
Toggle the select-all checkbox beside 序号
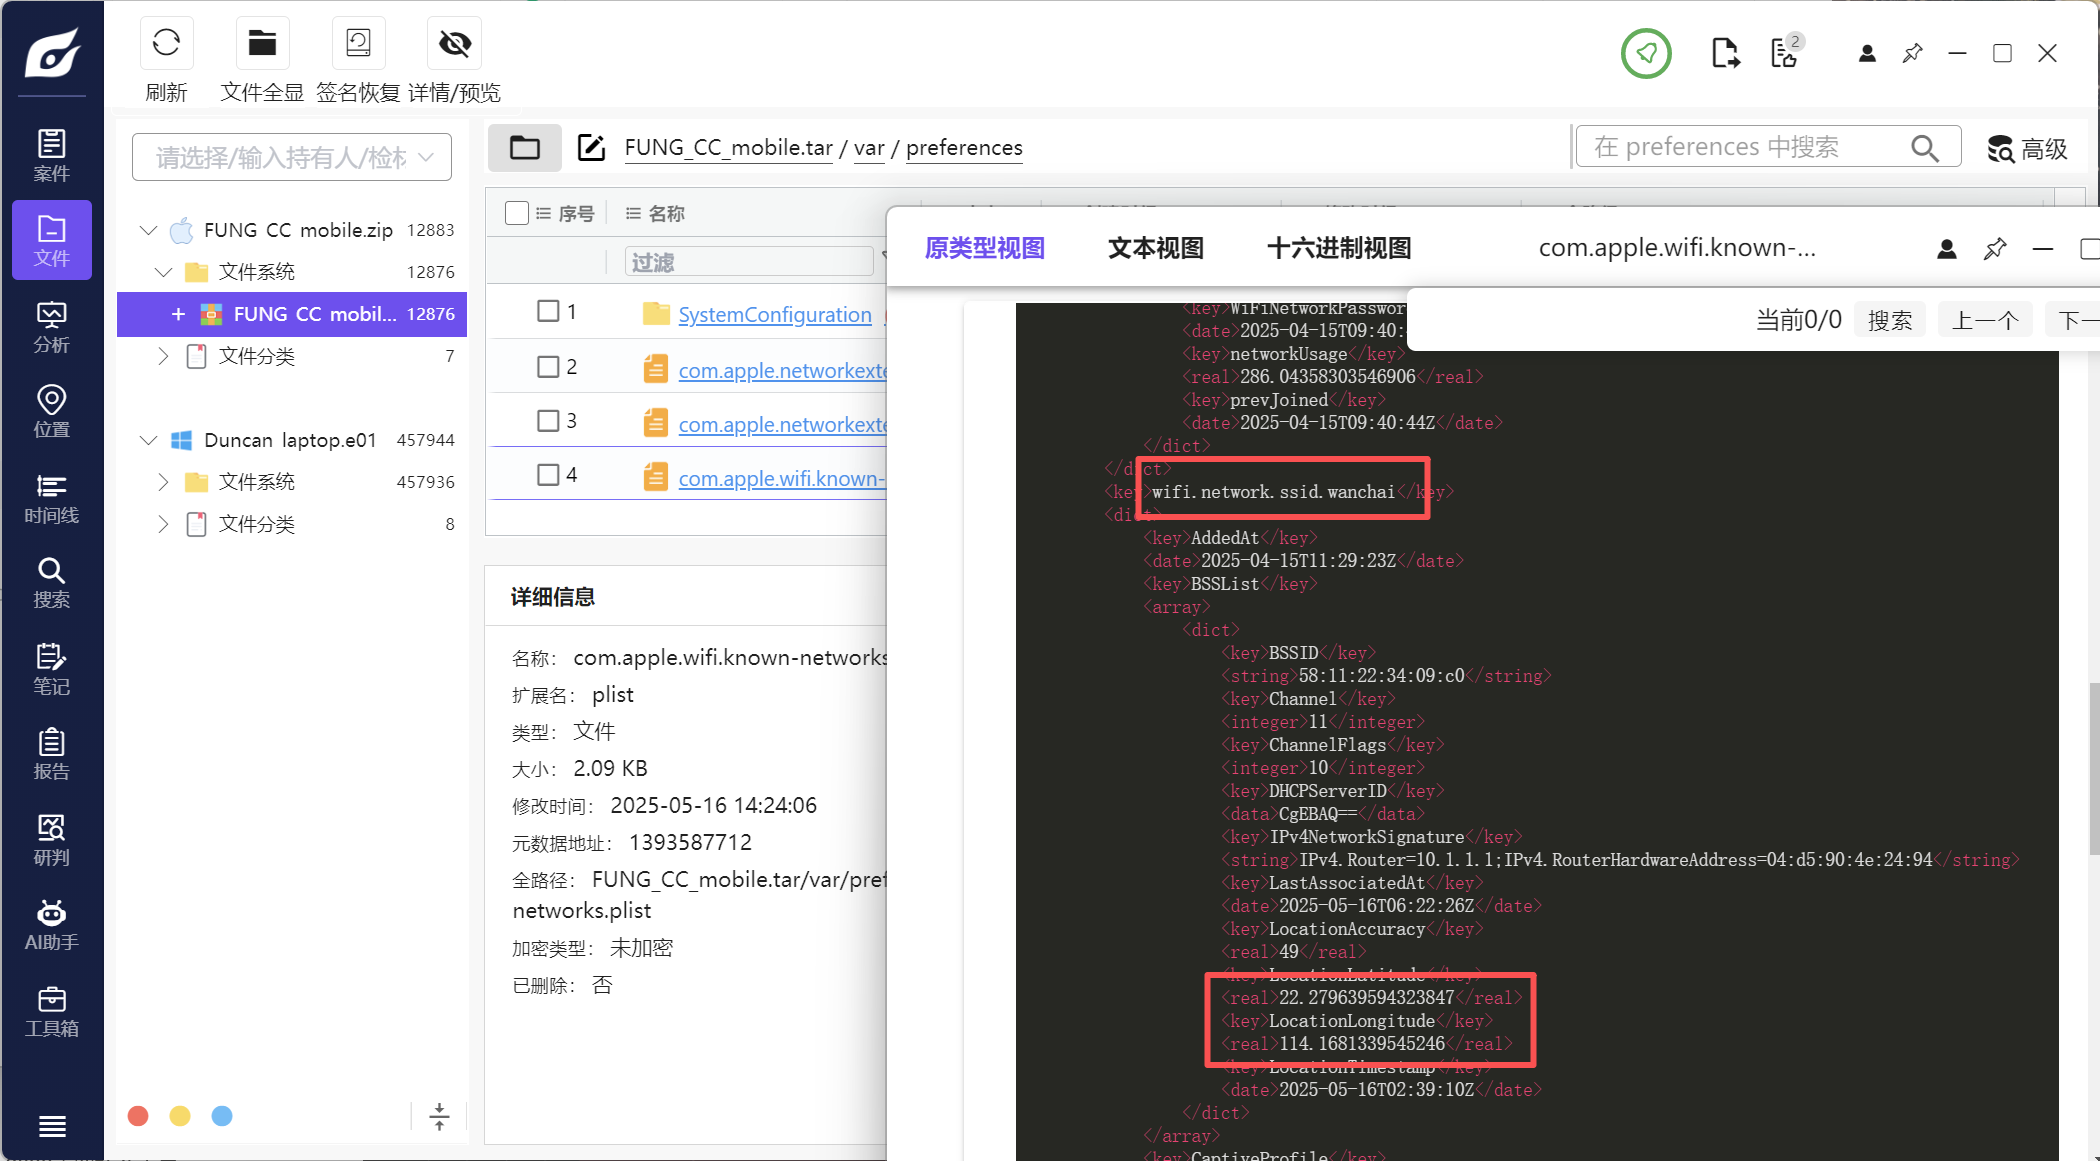[x=517, y=213]
